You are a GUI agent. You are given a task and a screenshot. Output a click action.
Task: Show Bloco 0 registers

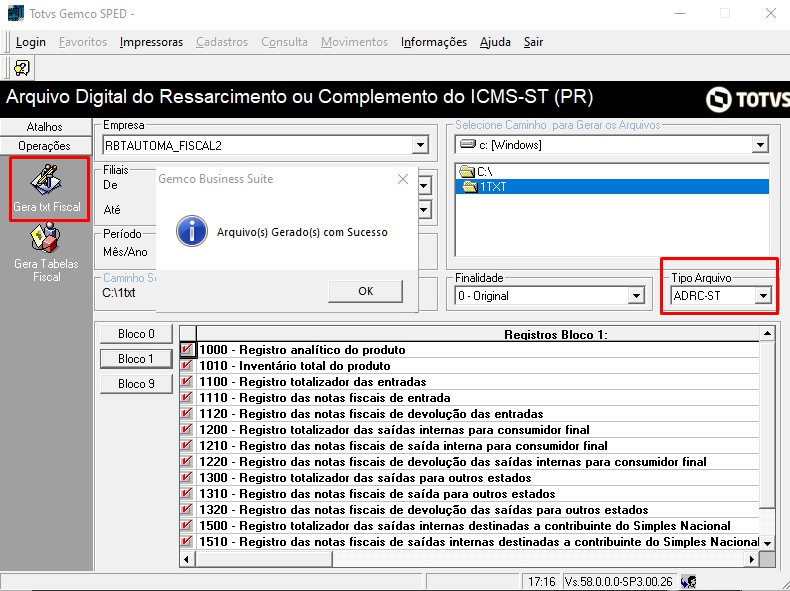pyautogui.click(x=136, y=334)
